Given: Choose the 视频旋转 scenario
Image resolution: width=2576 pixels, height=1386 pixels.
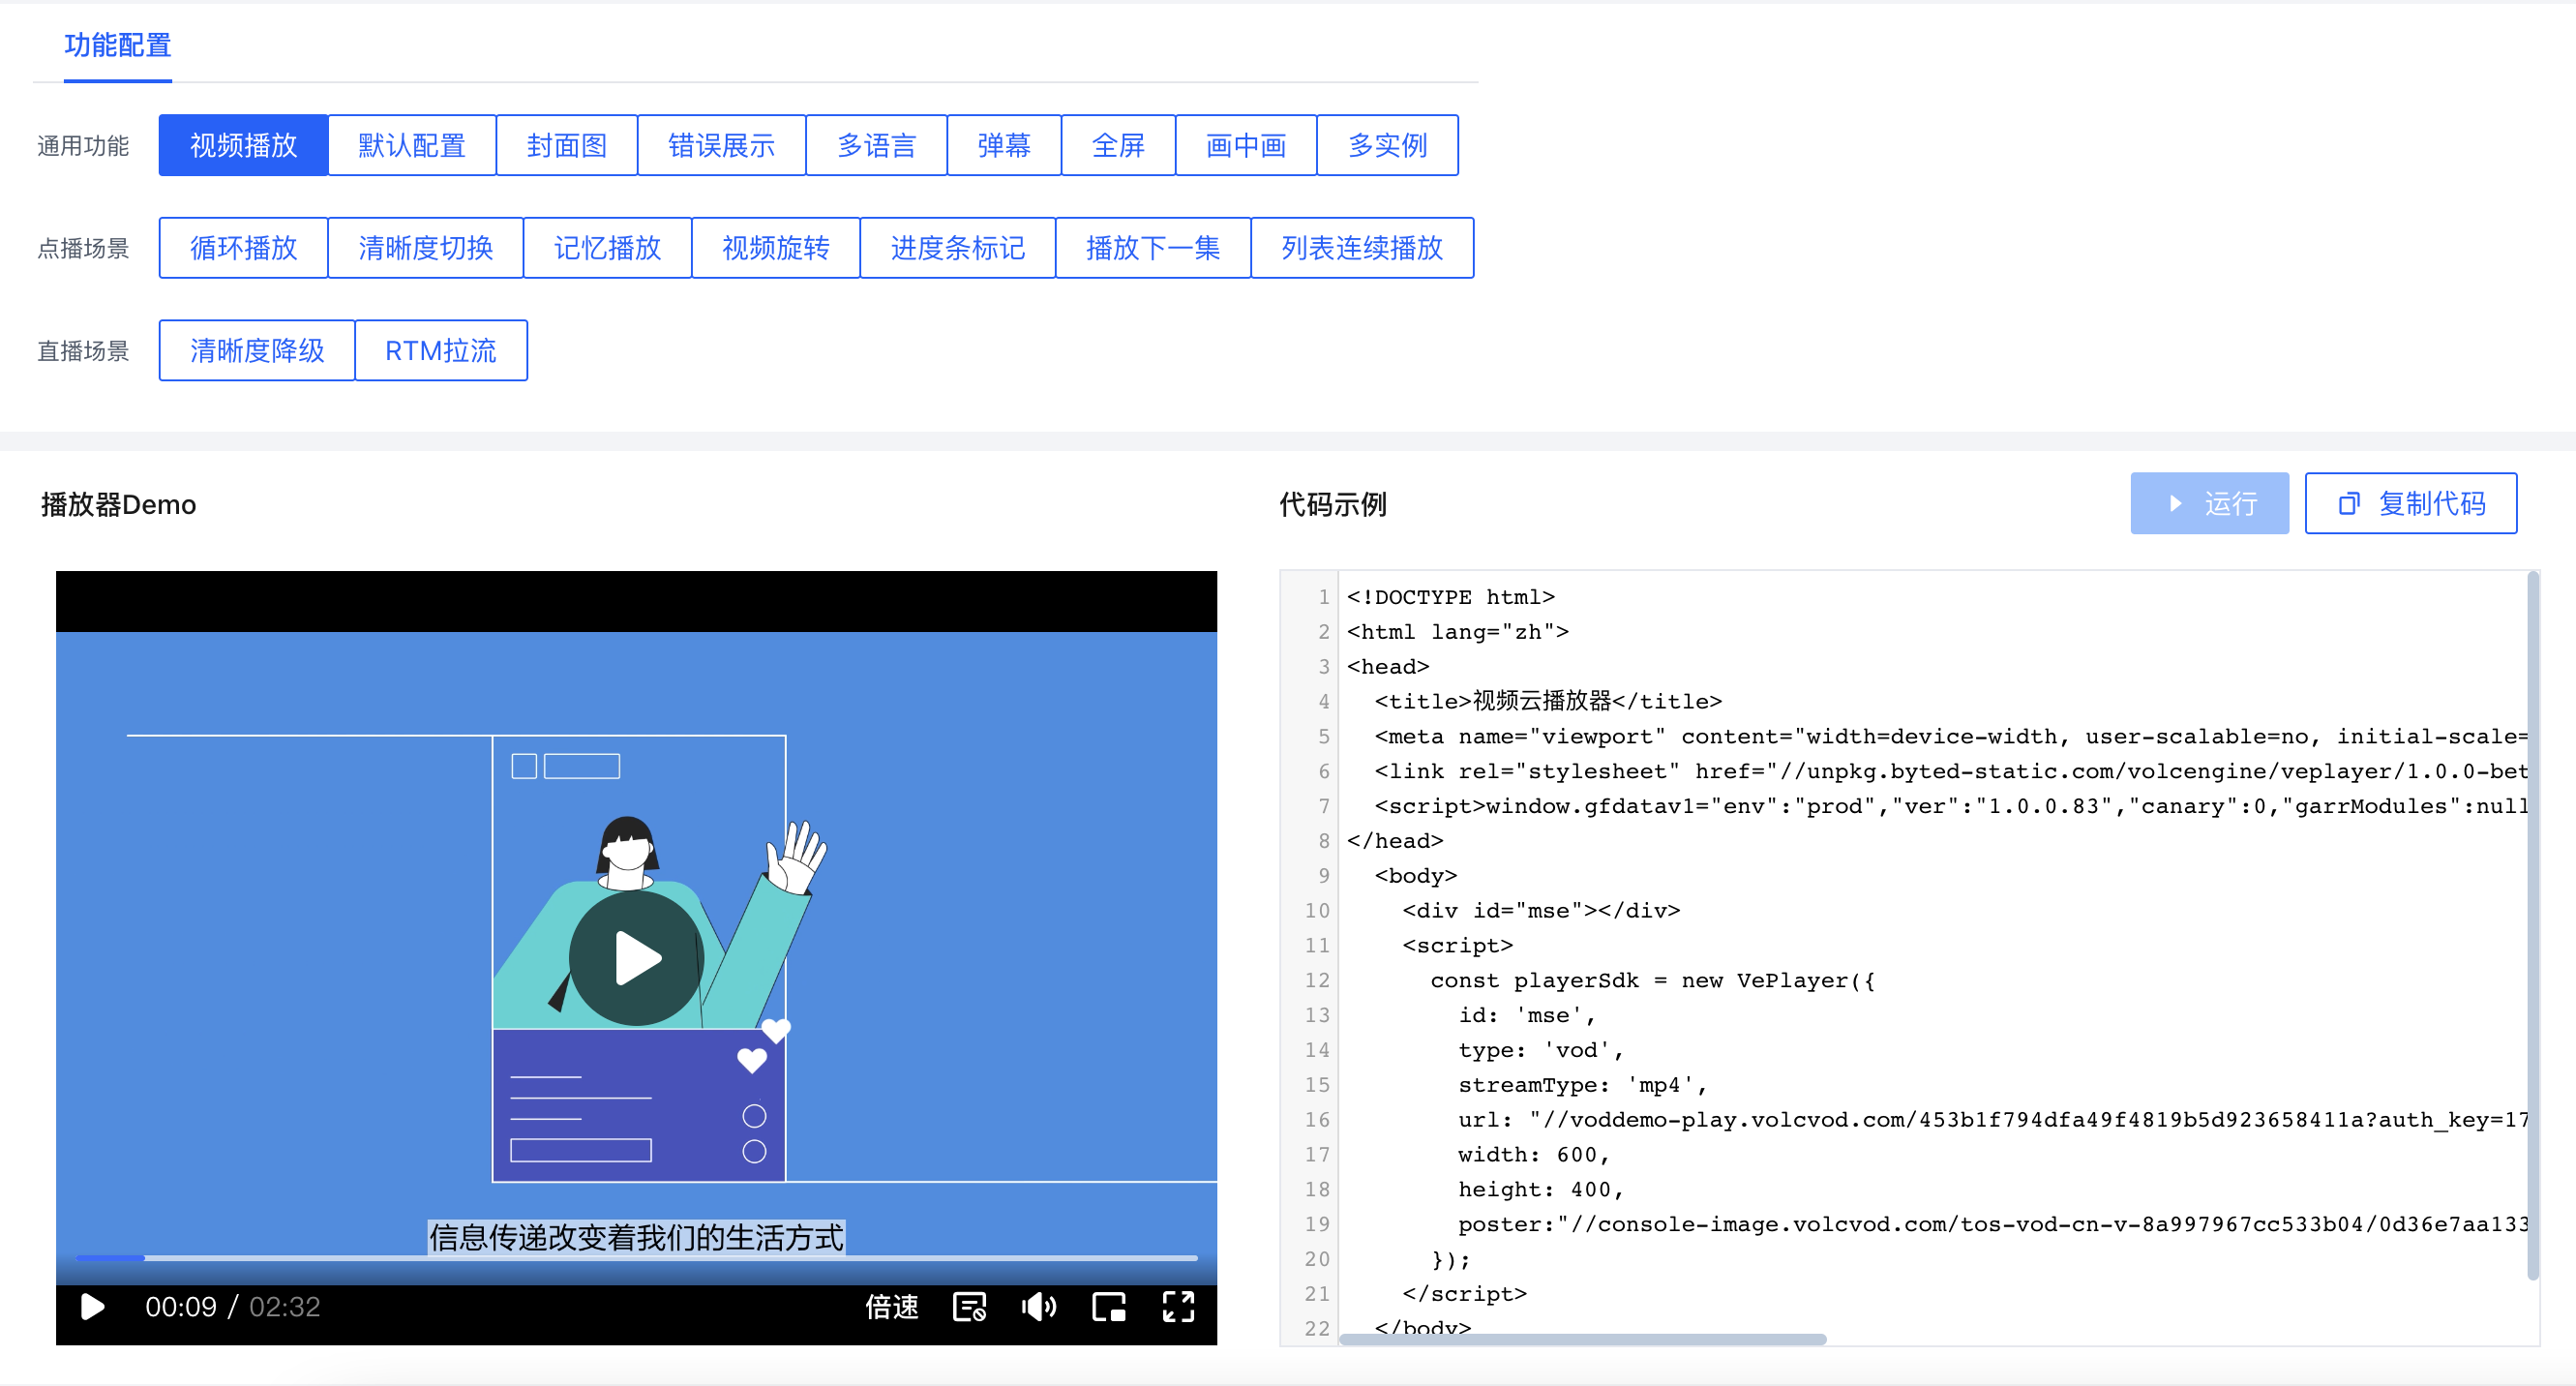Looking at the screenshot, I should pos(776,248).
